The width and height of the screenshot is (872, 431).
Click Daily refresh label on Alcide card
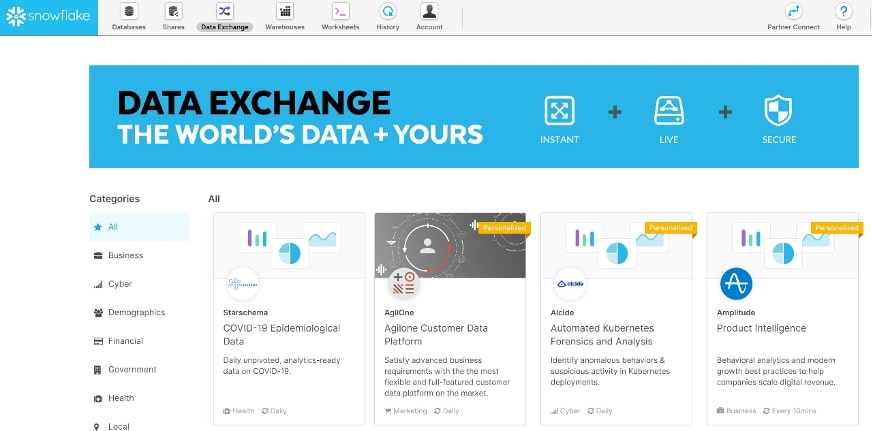pyautogui.click(x=600, y=411)
